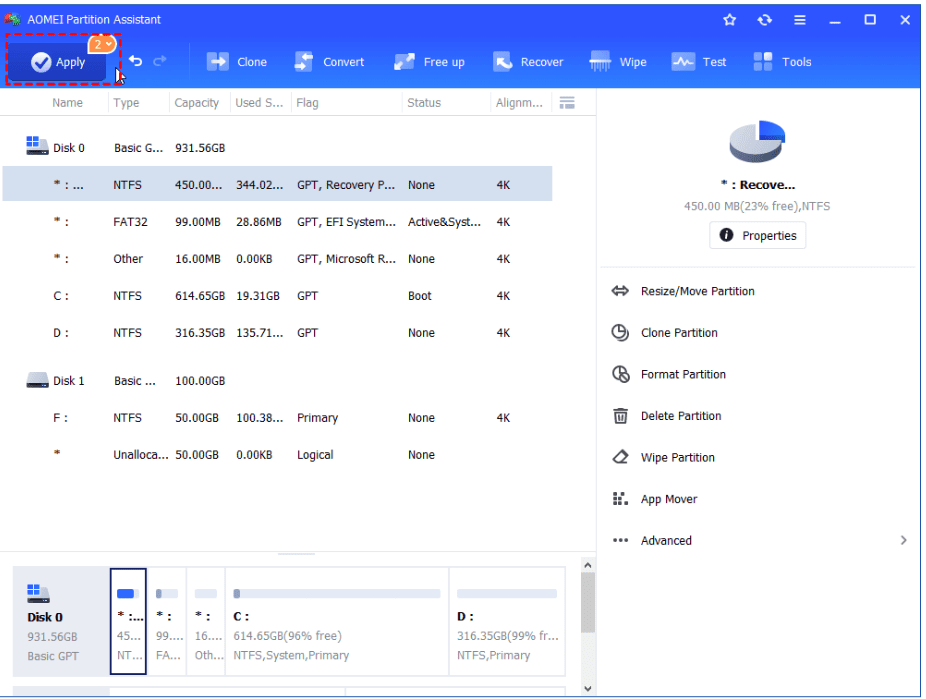Sort by the Capacity column header

197,103
